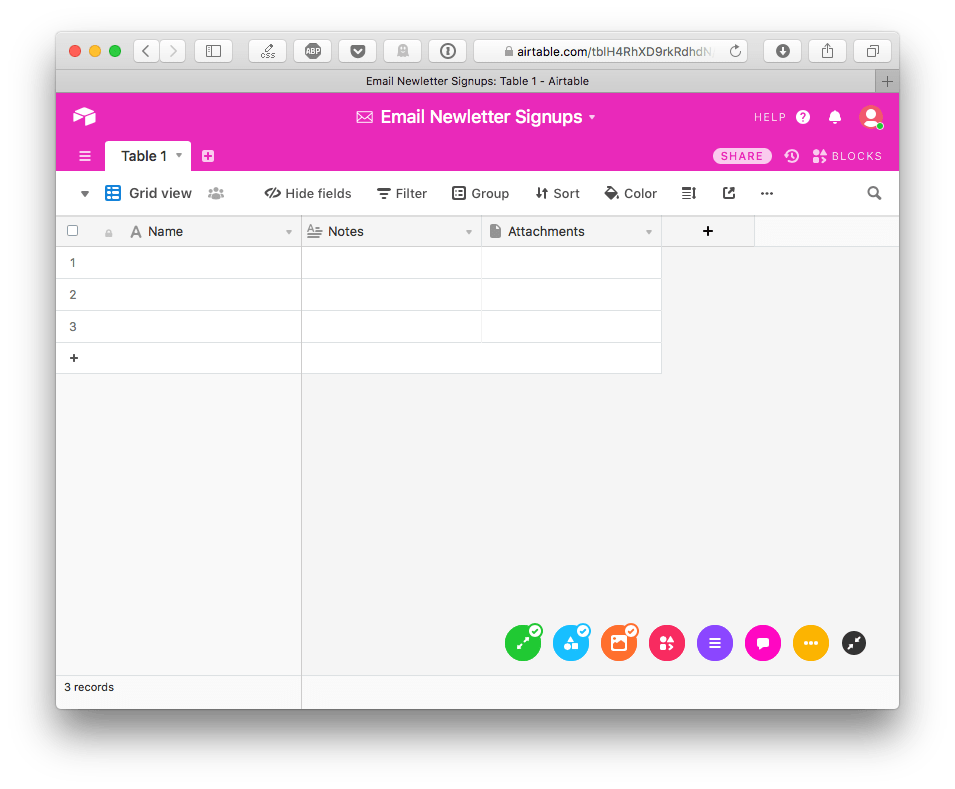The image size is (955, 789).
Task: Open the tables list hamburger menu
Action: [x=85, y=156]
